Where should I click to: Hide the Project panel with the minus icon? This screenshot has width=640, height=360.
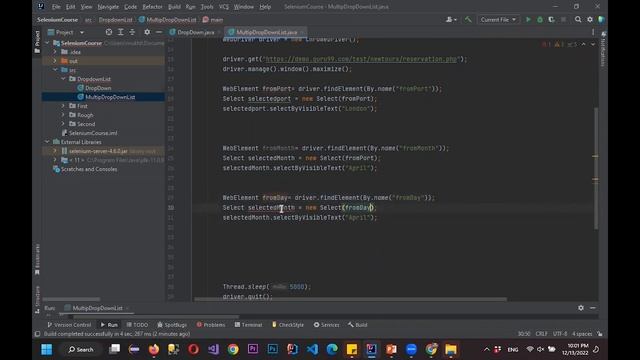pyautogui.click(x=159, y=32)
